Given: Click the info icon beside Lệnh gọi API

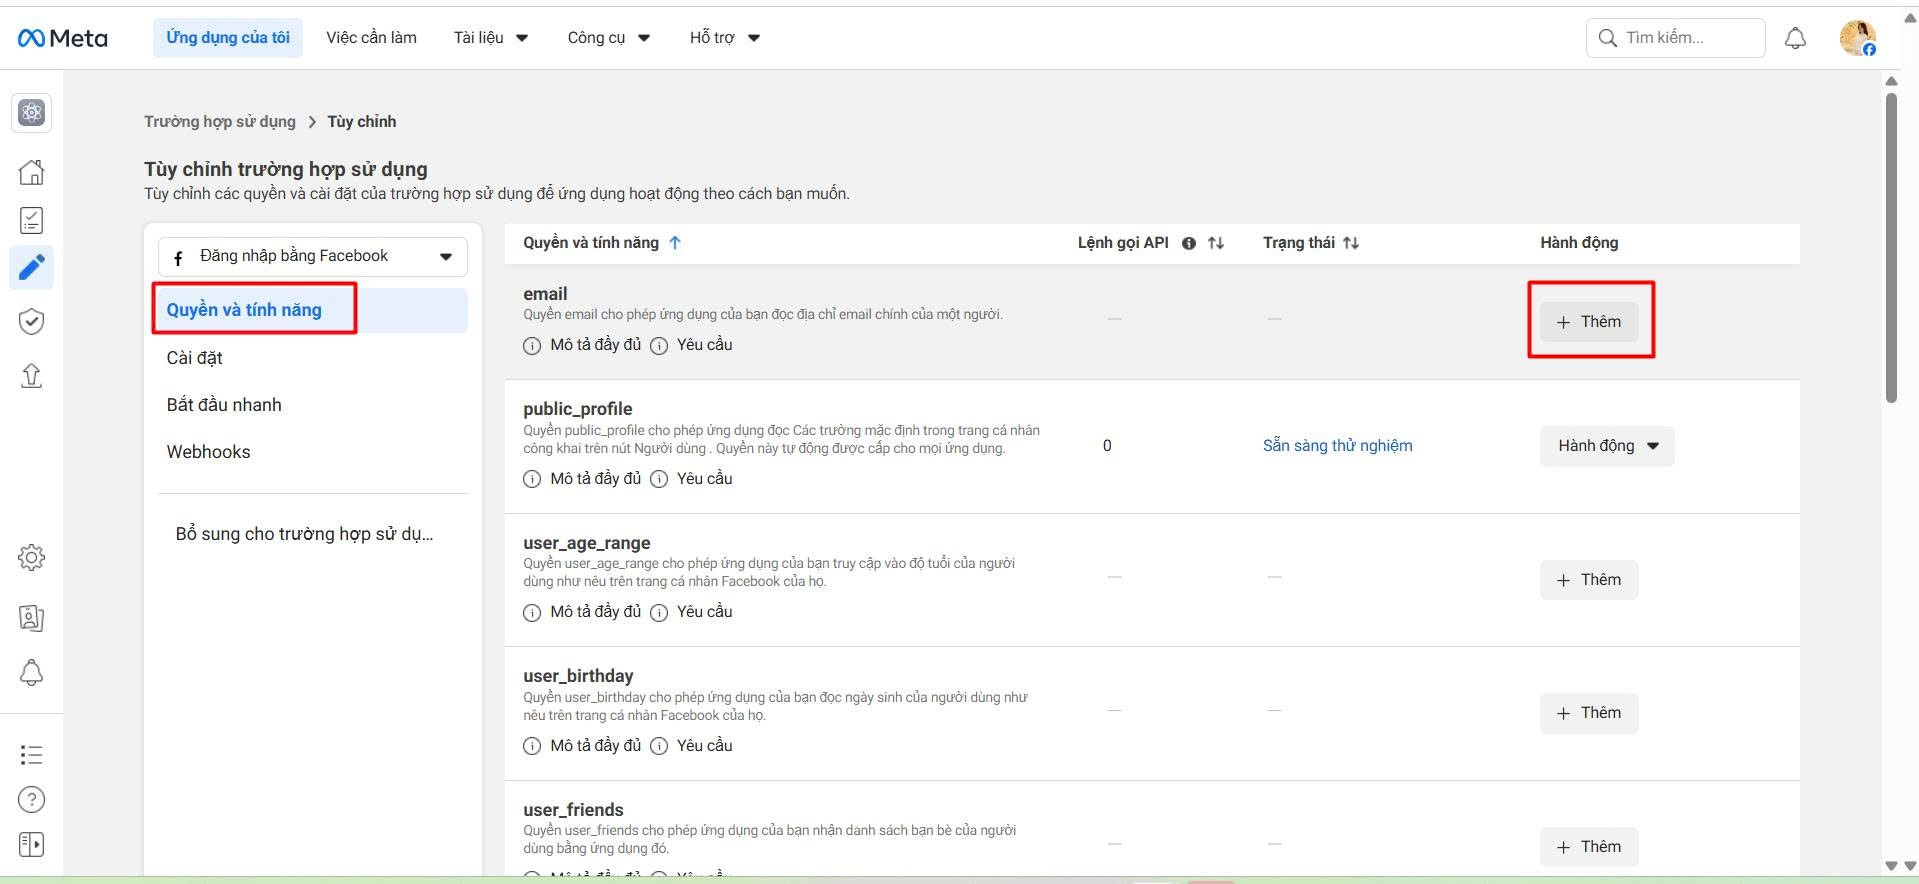Looking at the screenshot, I should point(1189,243).
